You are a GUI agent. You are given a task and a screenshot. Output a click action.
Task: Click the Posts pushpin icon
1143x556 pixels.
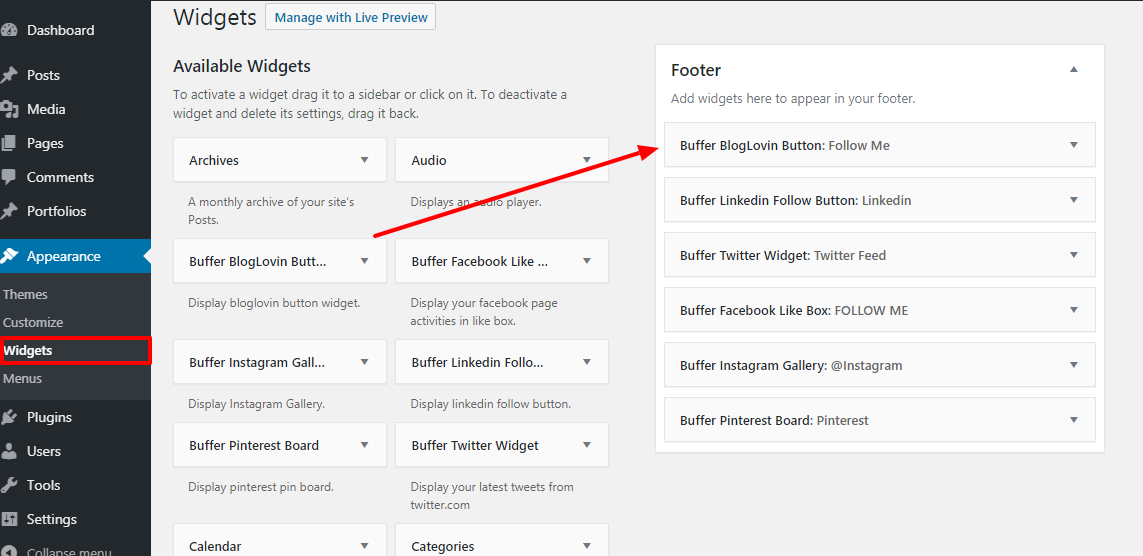(9, 75)
